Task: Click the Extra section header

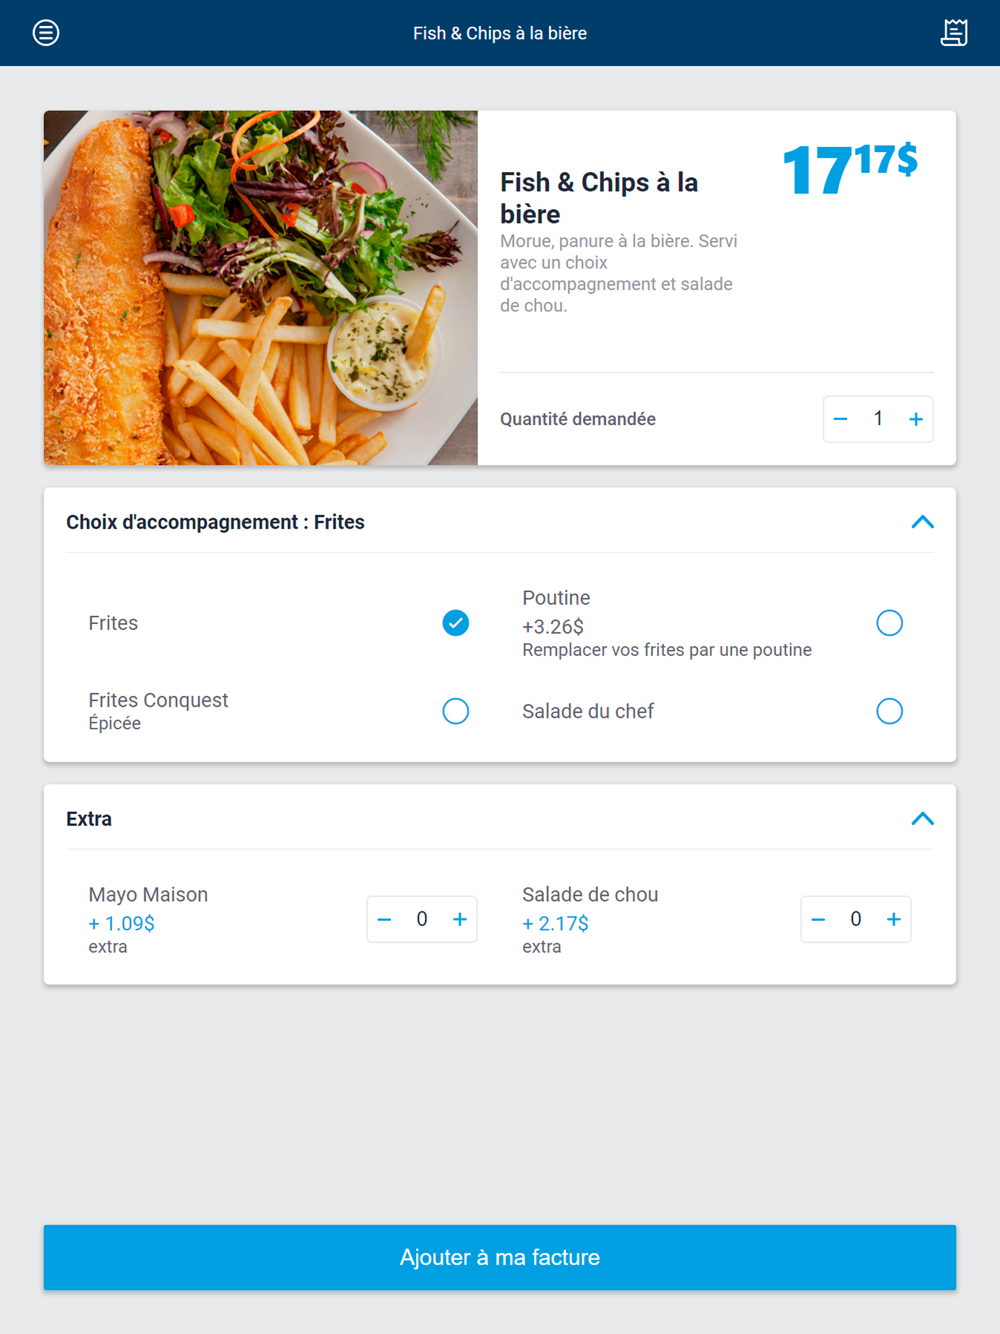Action: (89, 819)
